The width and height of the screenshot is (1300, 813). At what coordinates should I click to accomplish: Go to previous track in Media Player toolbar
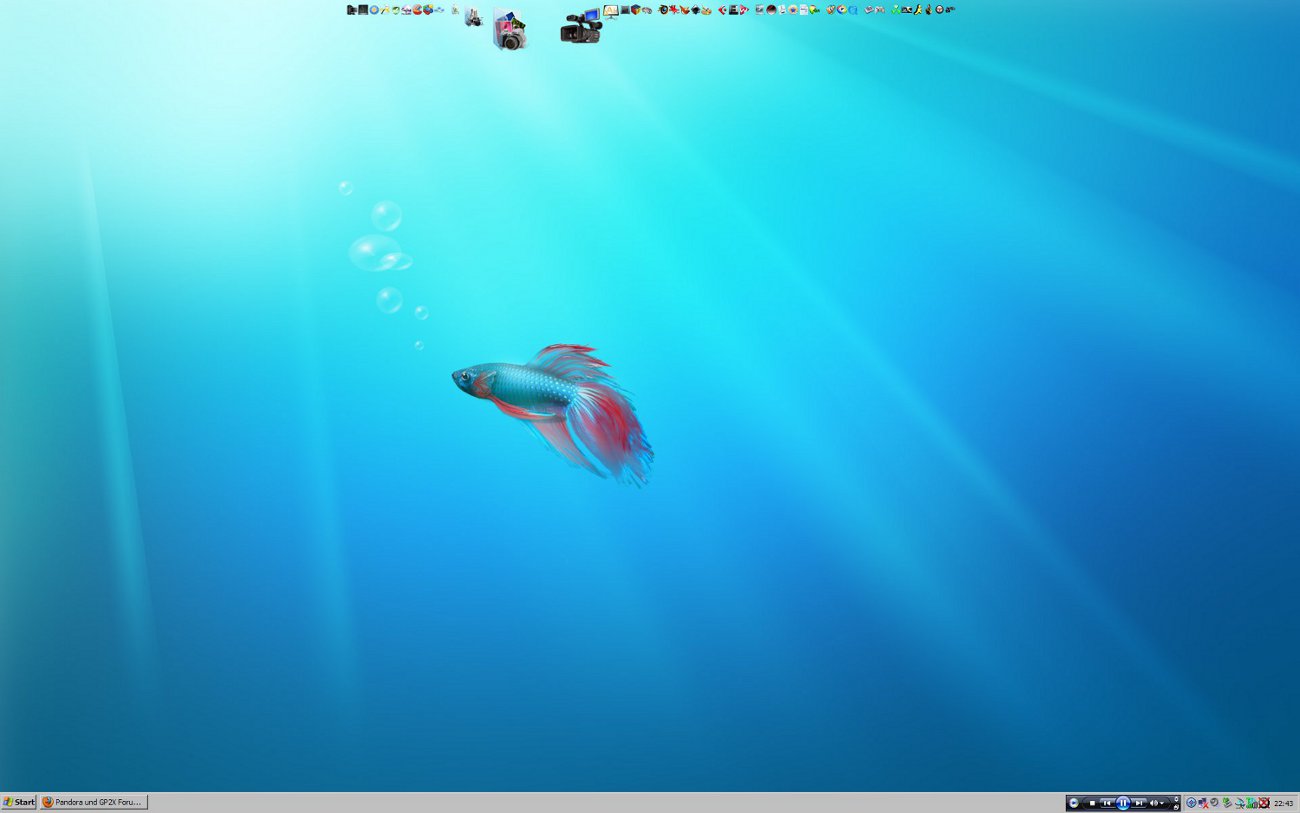[x=1107, y=803]
